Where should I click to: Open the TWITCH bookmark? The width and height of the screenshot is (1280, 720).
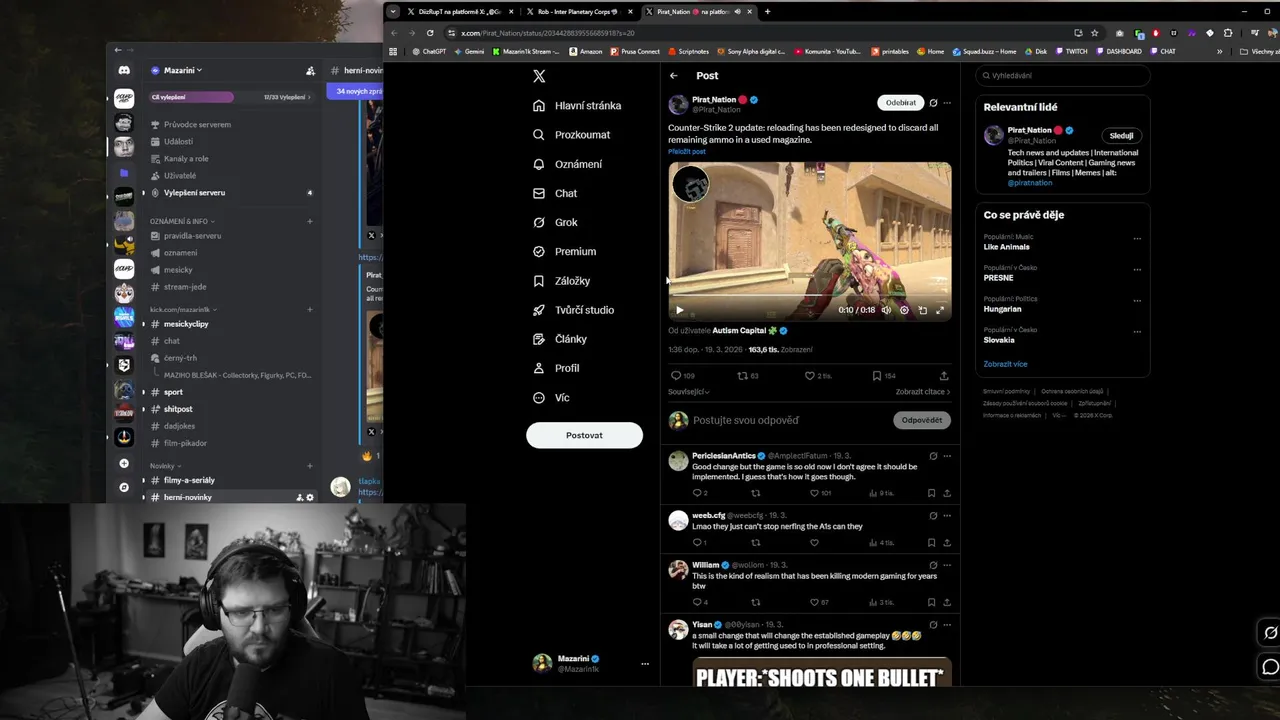coord(1070,51)
